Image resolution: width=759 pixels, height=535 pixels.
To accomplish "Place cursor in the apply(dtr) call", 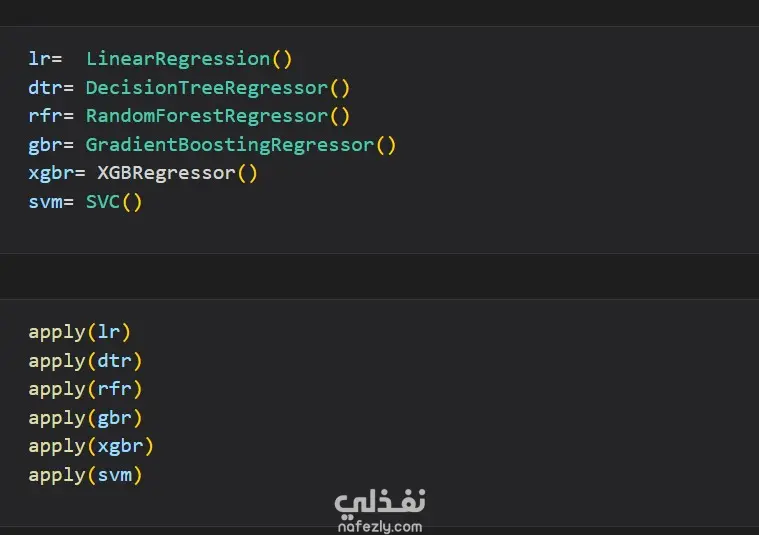I will (x=85, y=360).
